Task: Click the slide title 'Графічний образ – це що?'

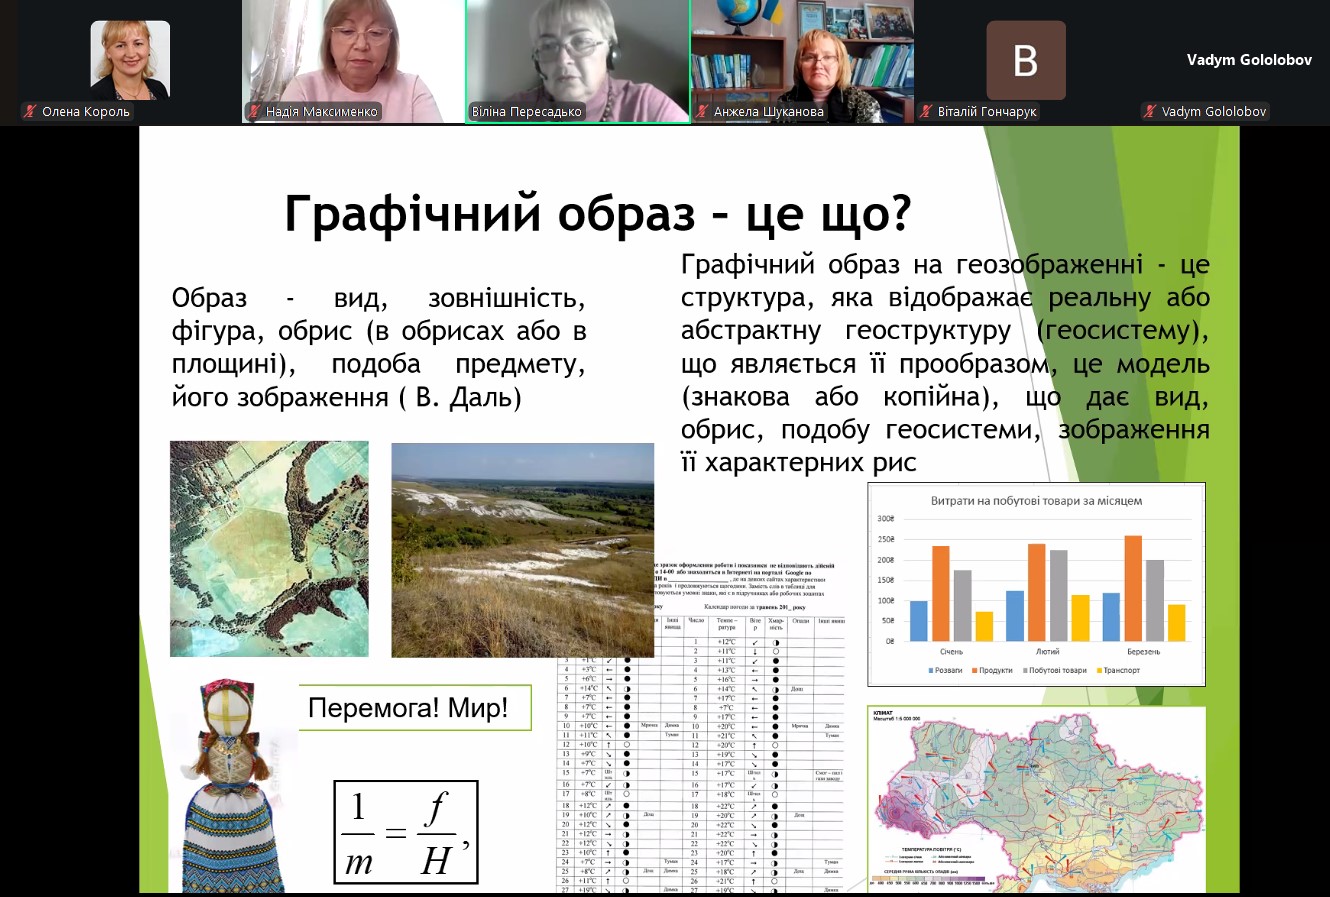Action: tap(597, 213)
